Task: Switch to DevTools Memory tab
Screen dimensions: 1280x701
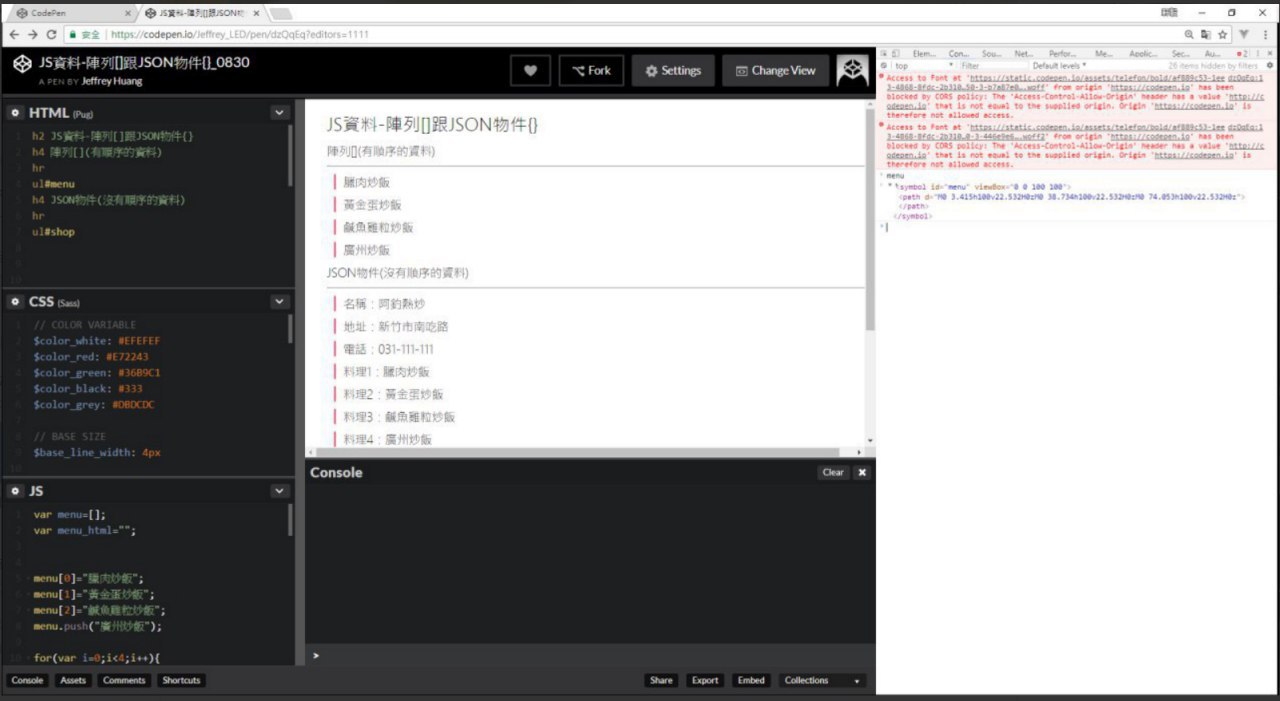Action: [1104, 53]
